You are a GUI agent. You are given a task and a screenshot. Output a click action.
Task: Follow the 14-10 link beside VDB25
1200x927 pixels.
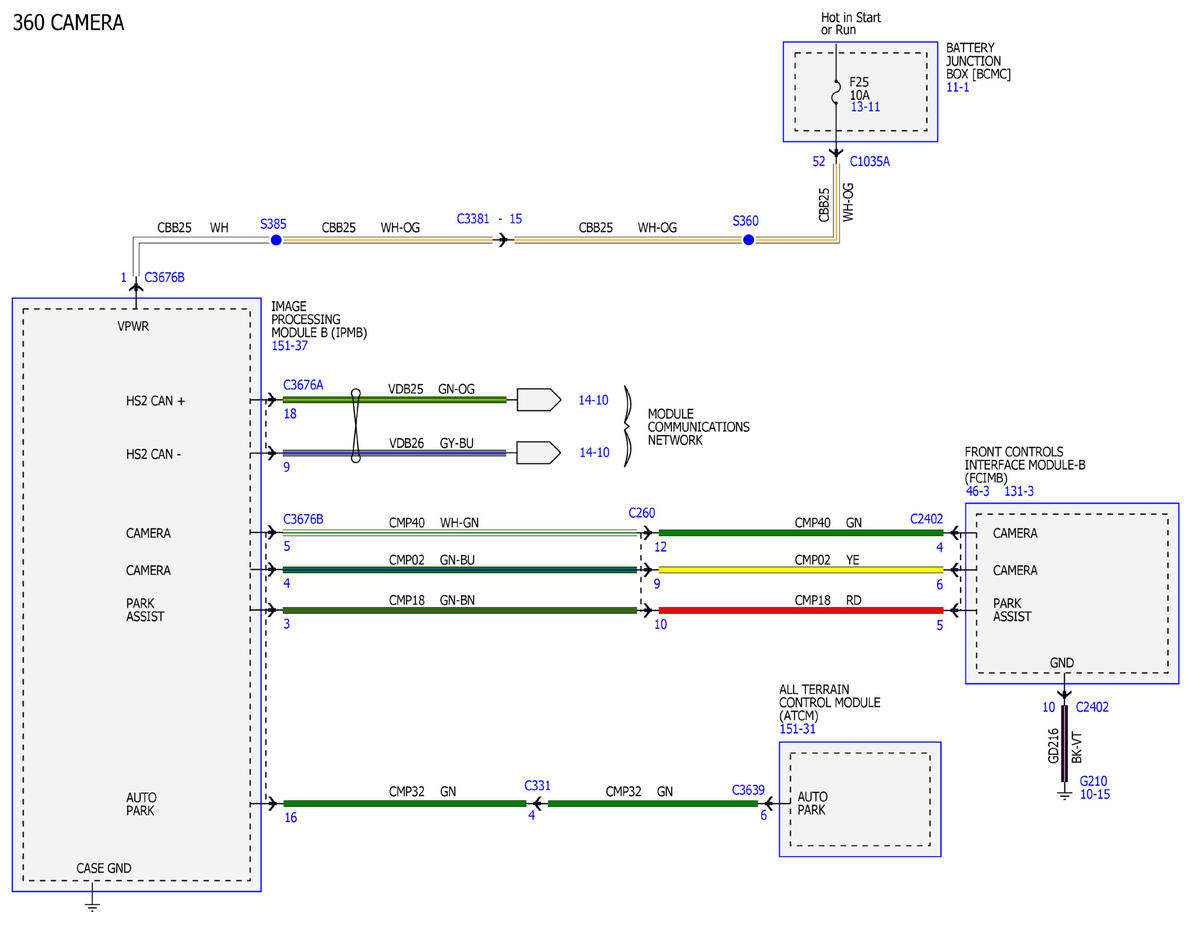click(593, 400)
